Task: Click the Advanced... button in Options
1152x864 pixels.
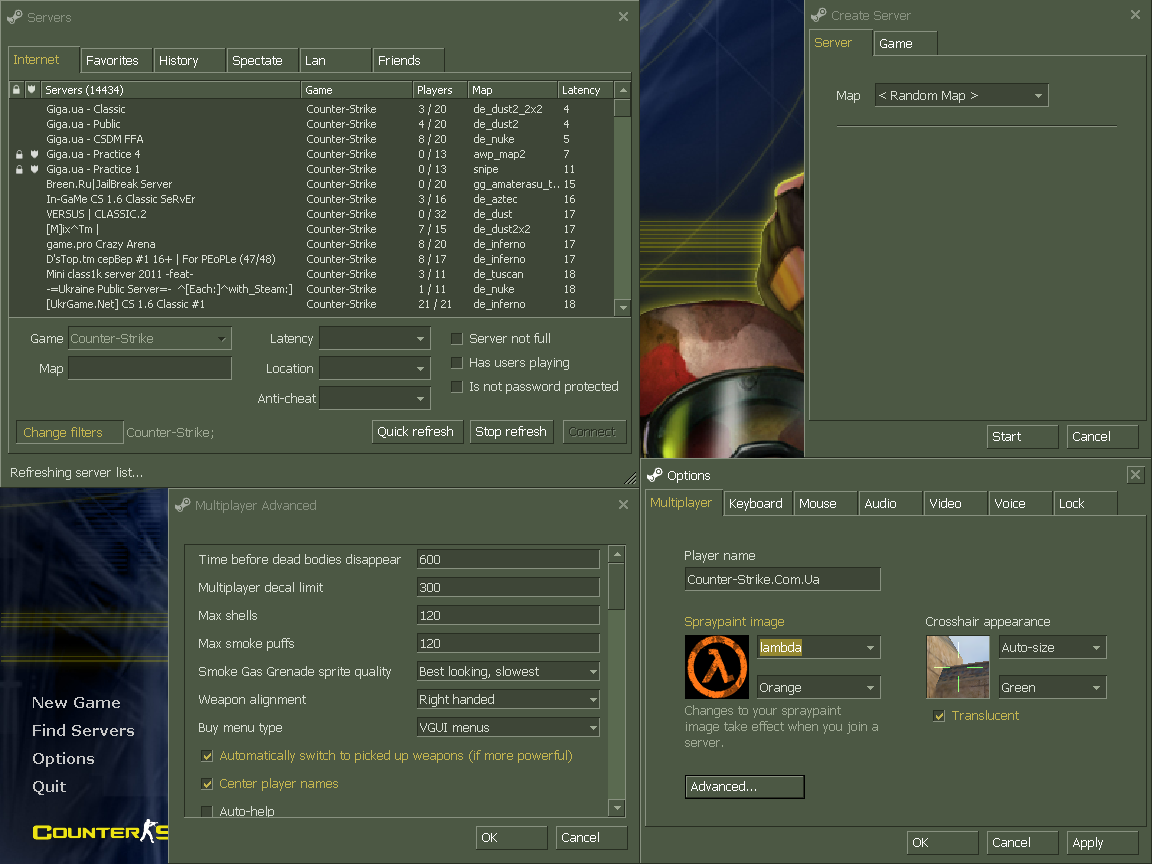Action: click(x=745, y=787)
